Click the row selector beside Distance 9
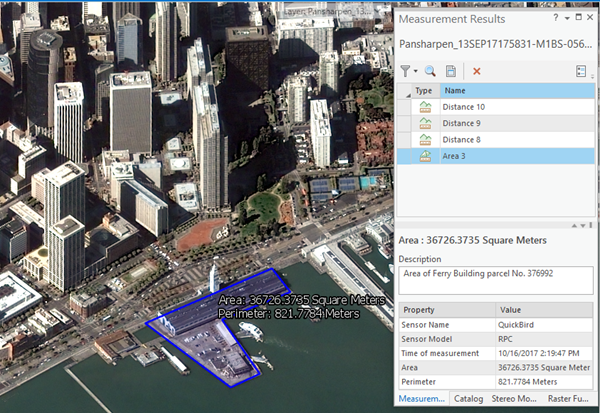The height and width of the screenshot is (413, 600). tap(403, 123)
